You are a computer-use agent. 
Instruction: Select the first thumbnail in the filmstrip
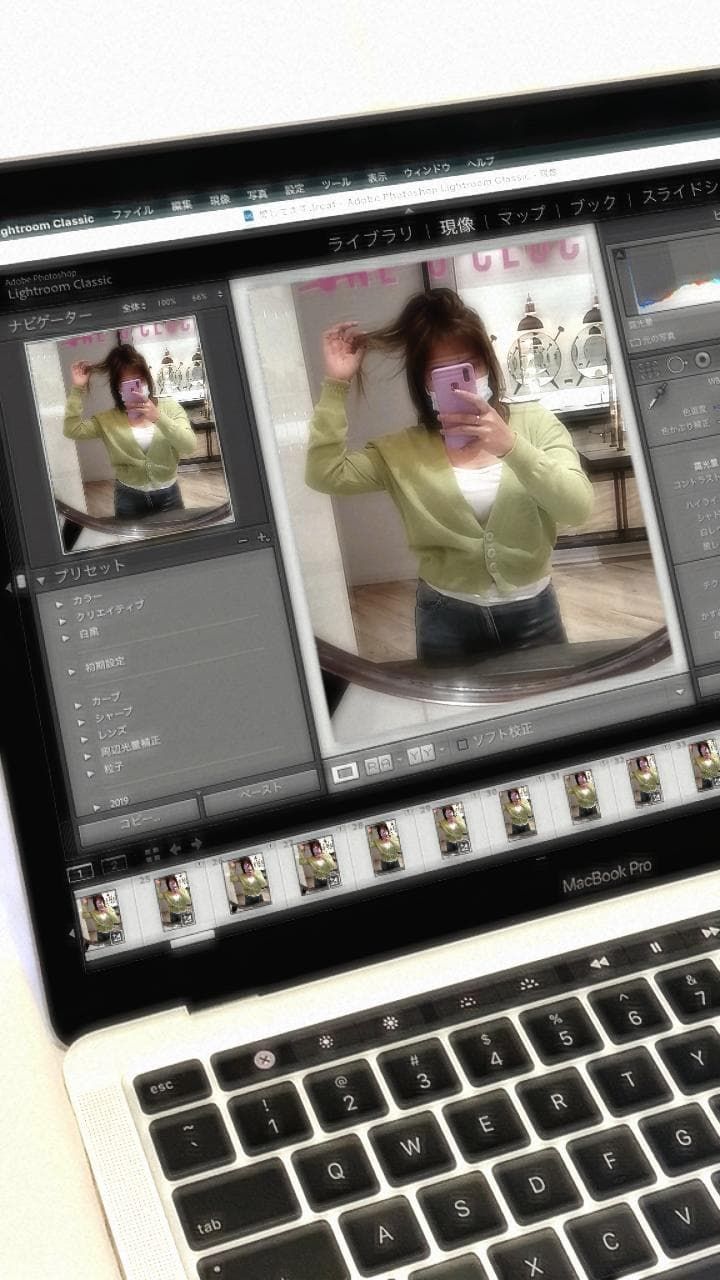(x=101, y=917)
